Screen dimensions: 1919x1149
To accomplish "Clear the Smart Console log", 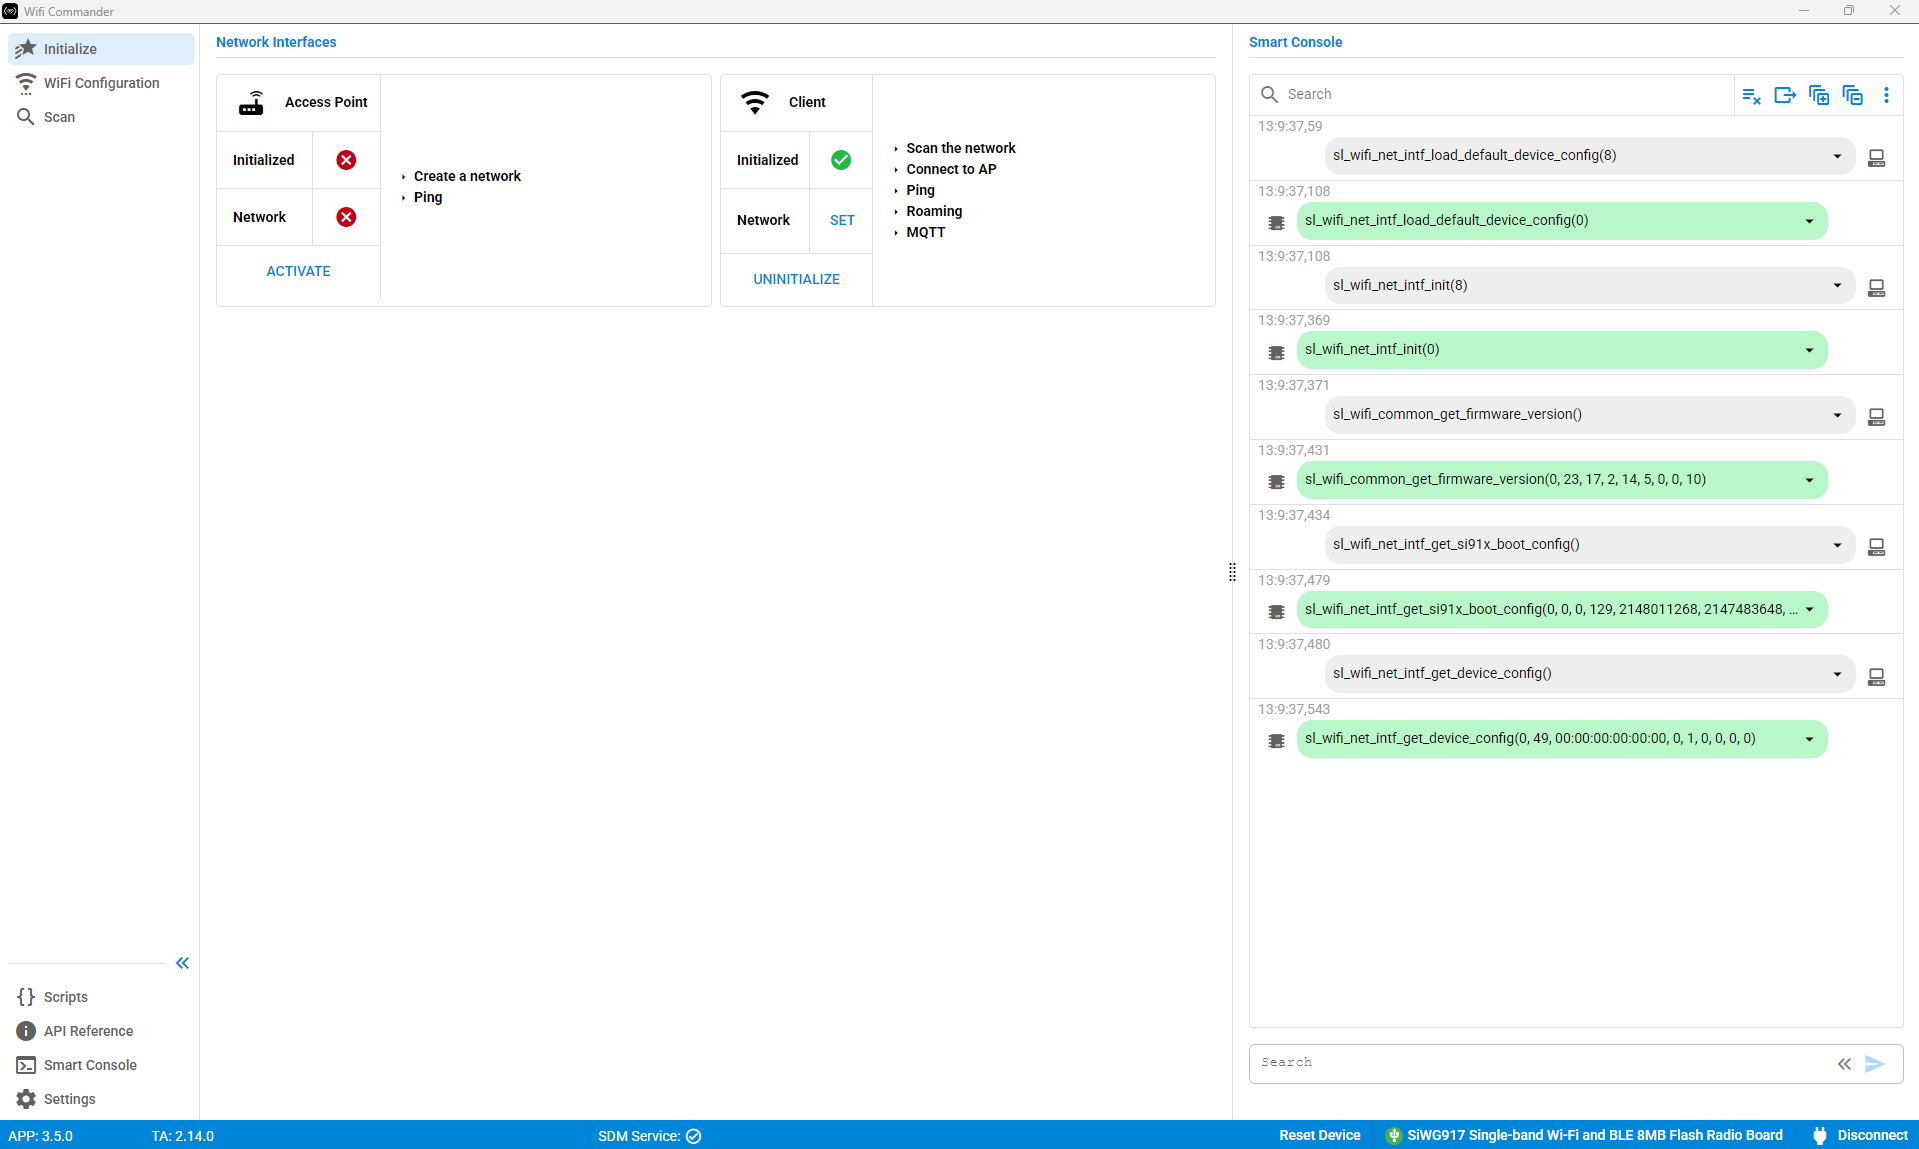I will 1751,95.
